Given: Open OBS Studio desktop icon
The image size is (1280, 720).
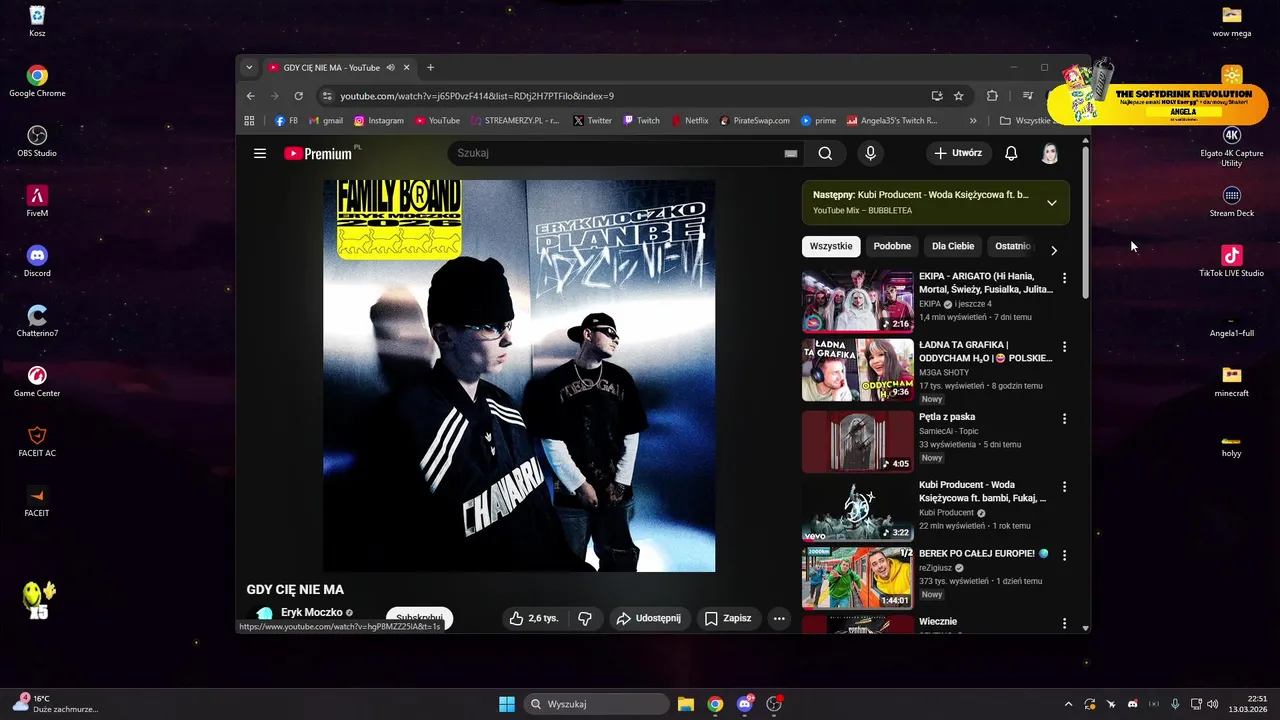Looking at the screenshot, I should tap(37, 140).
